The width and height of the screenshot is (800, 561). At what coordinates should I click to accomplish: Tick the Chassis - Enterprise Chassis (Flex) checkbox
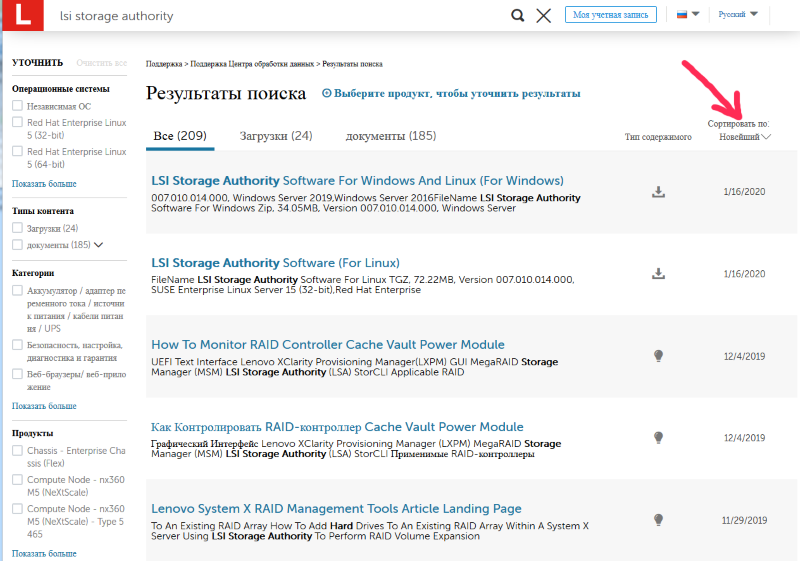point(17,450)
